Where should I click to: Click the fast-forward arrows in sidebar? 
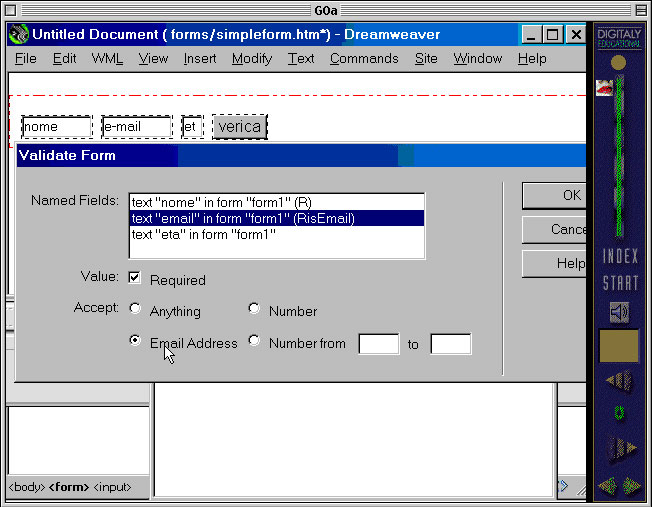click(x=622, y=448)
